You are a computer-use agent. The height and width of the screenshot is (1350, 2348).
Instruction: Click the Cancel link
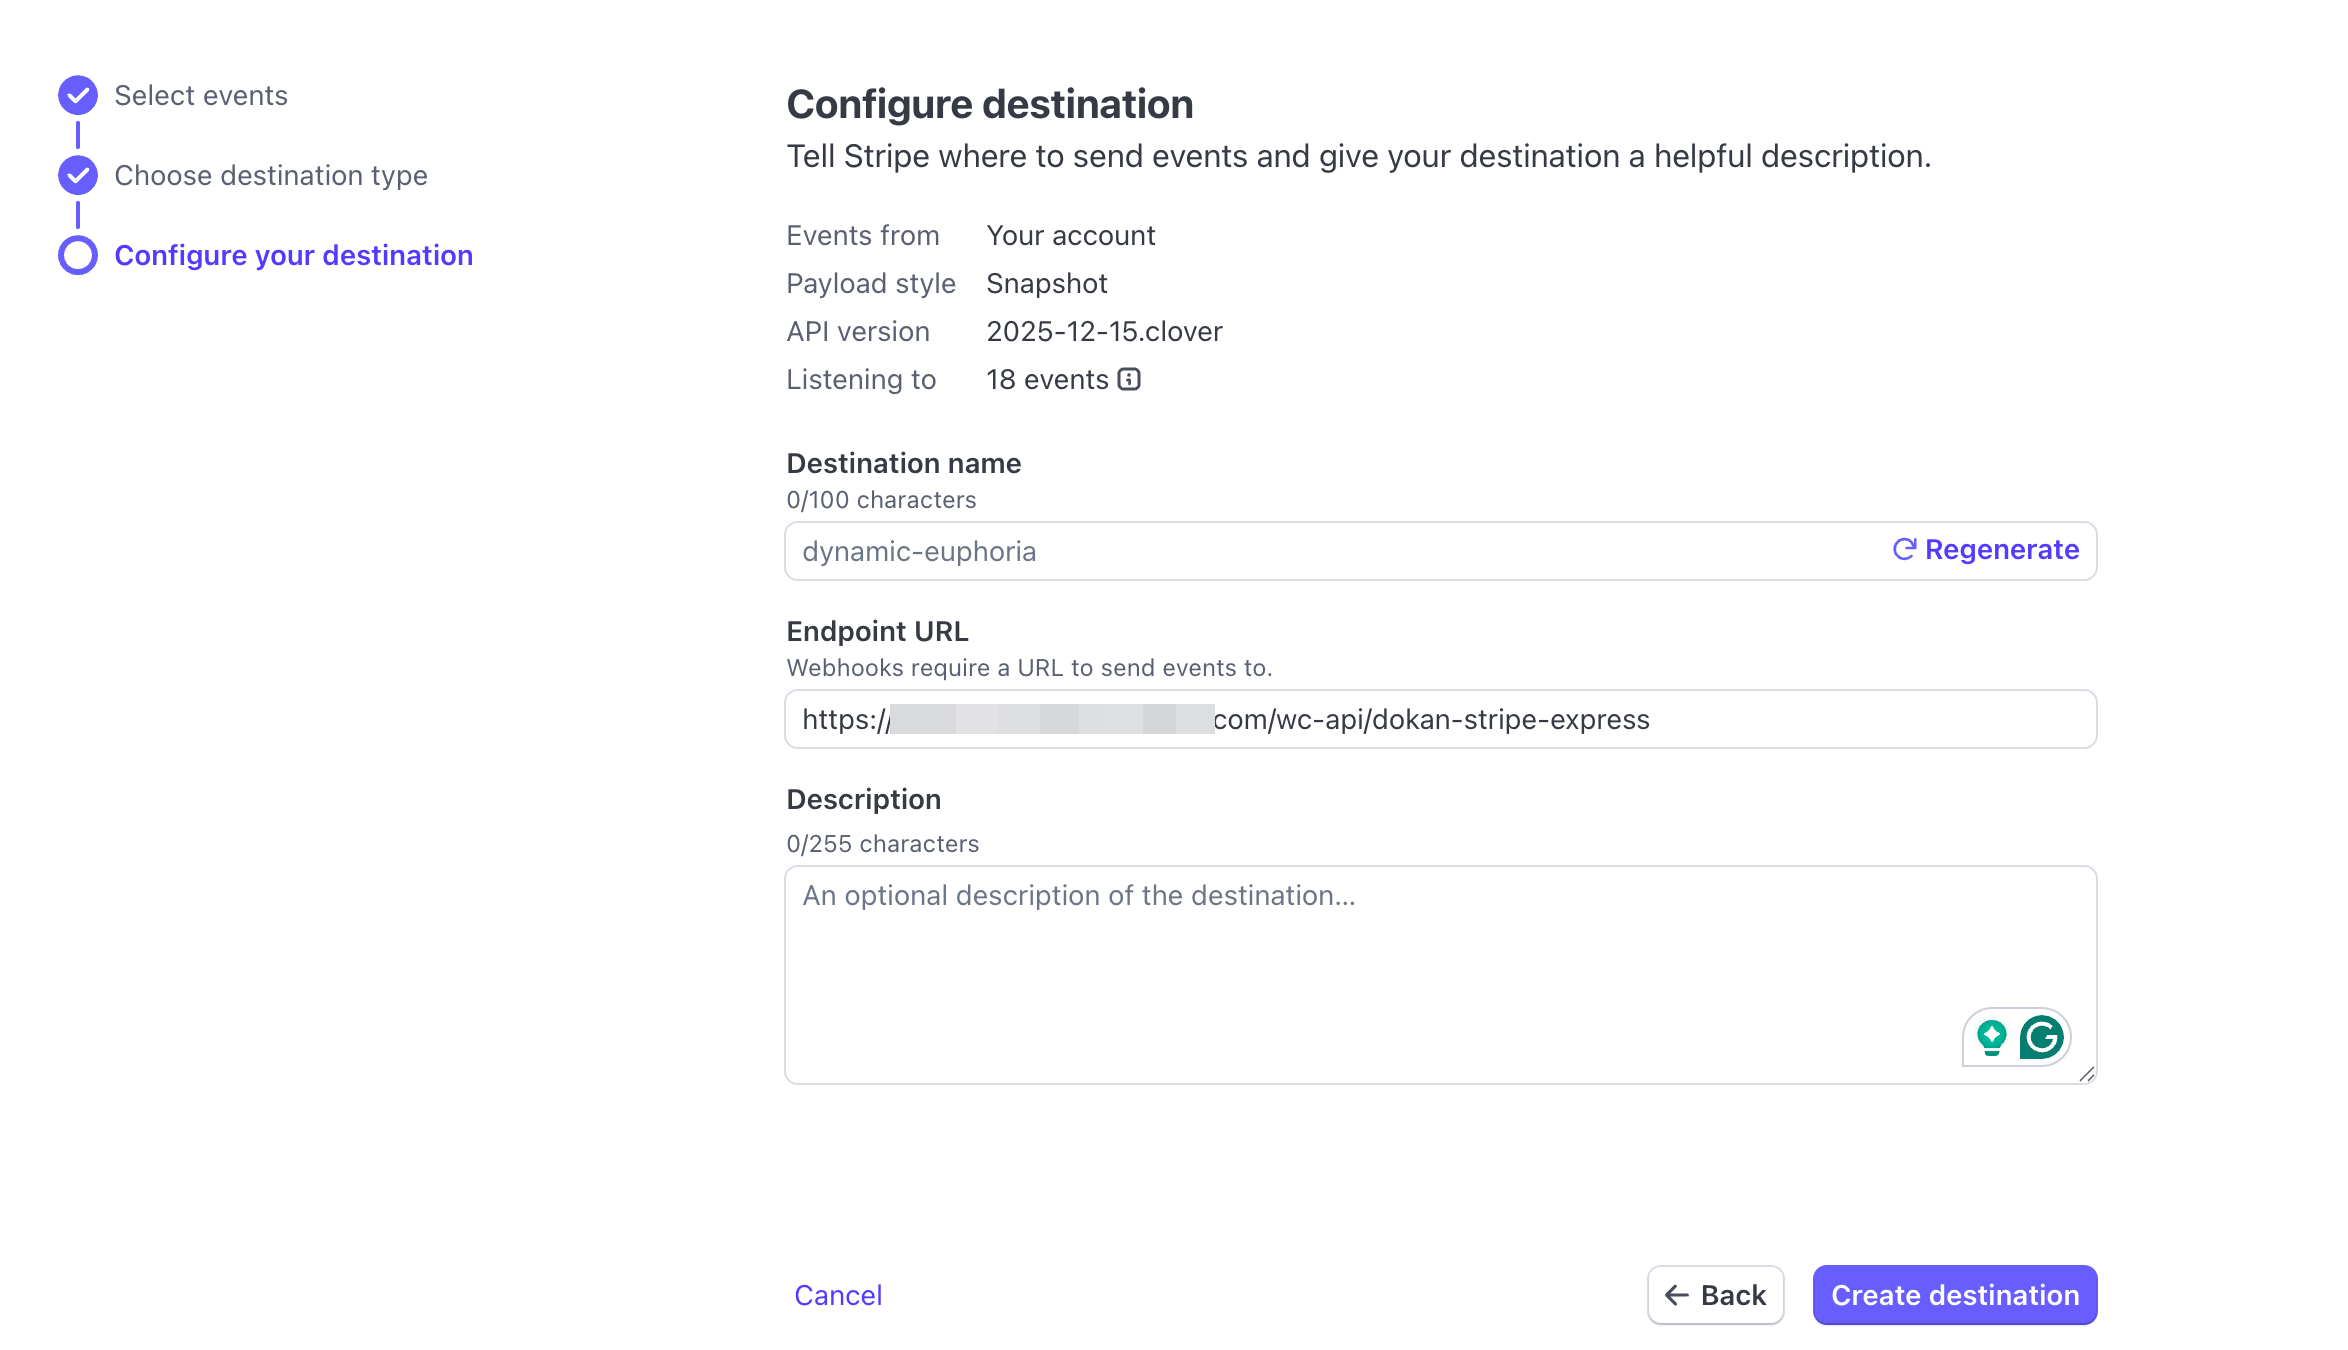(837, 1294)
